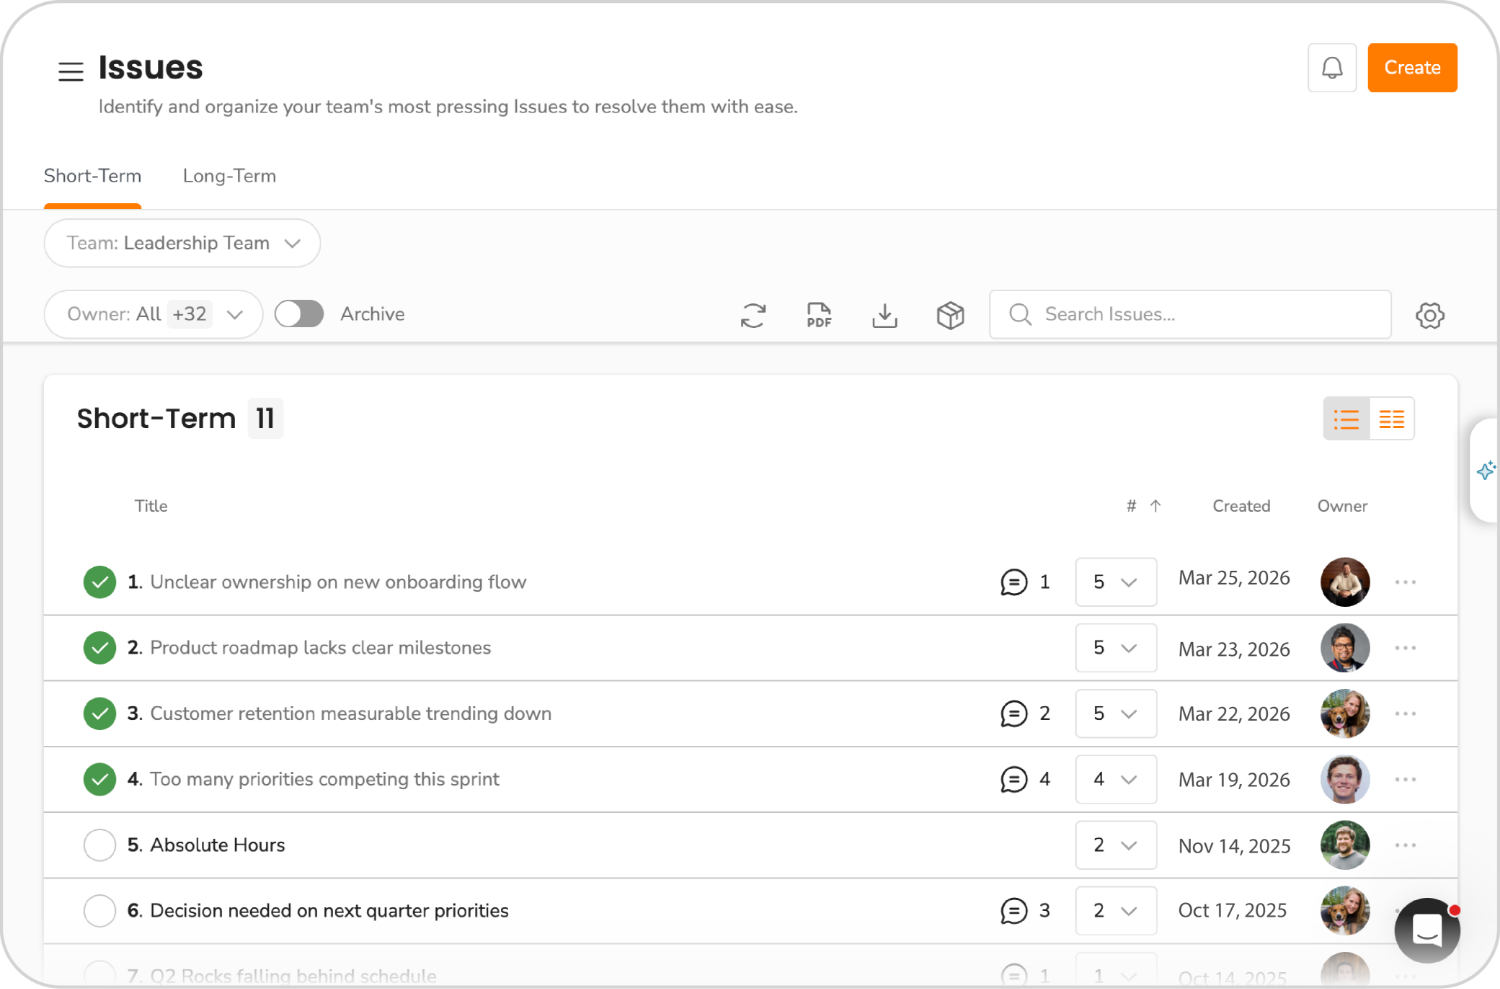Uncheck the solved circle on 'Too many priorities competing this sprint'

[99, 779]
